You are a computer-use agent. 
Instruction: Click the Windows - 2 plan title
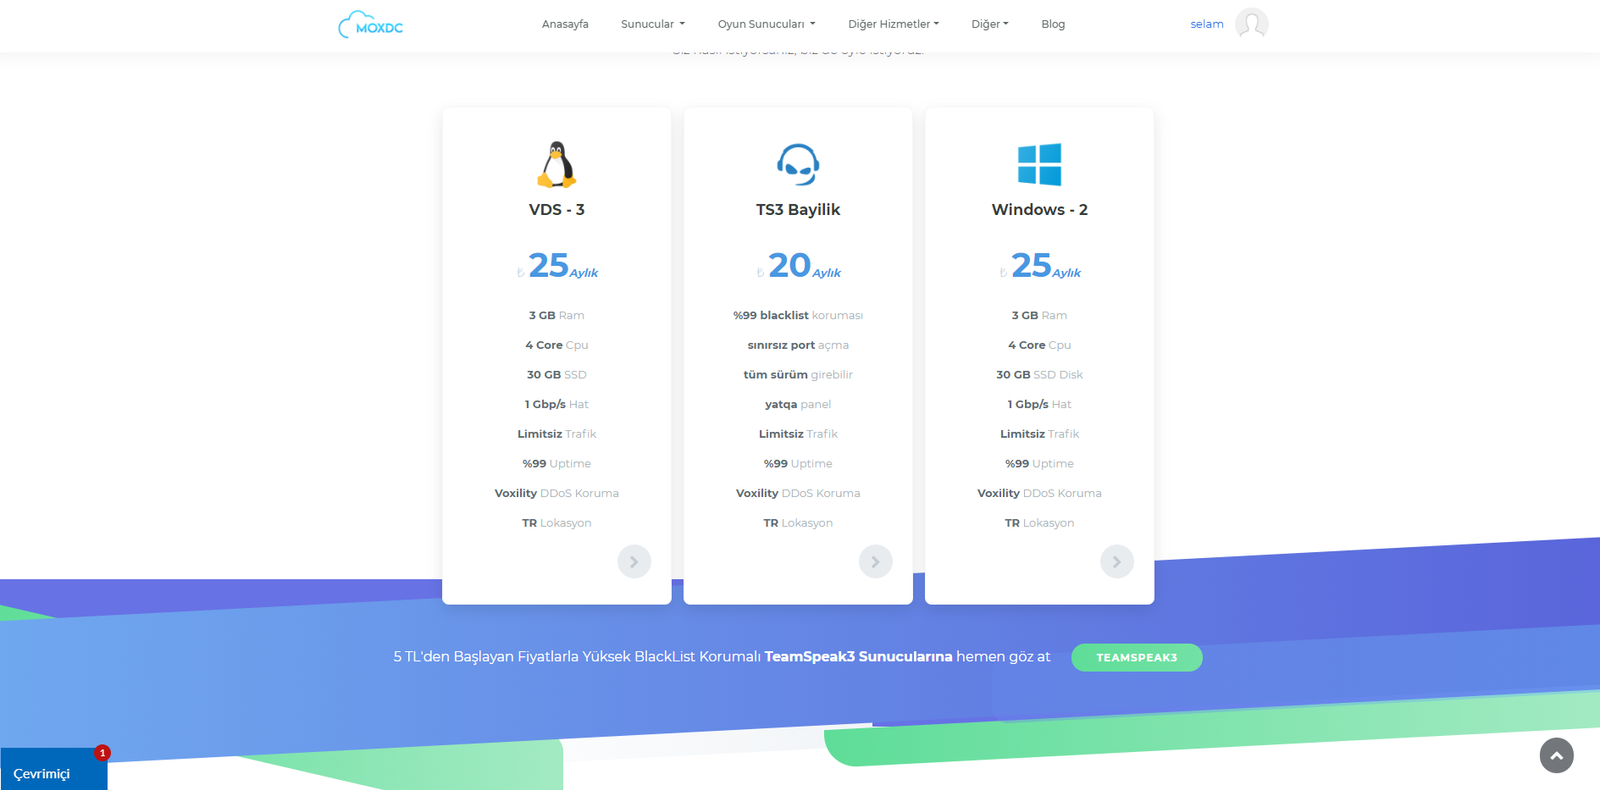1039,210
